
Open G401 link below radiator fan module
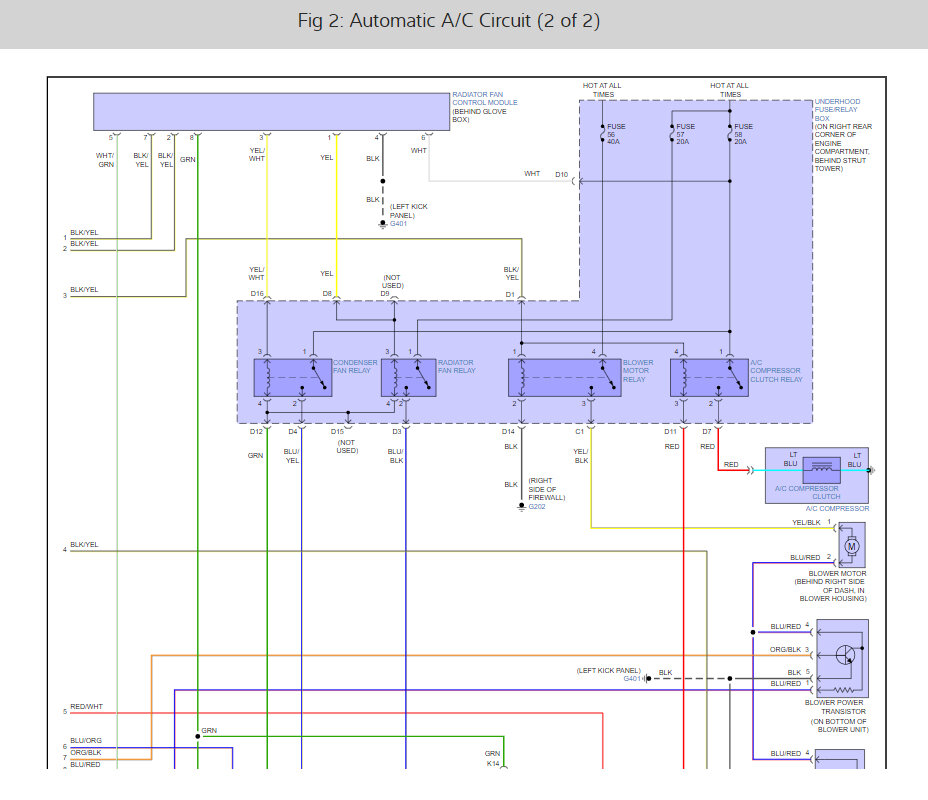click(398, 224)
